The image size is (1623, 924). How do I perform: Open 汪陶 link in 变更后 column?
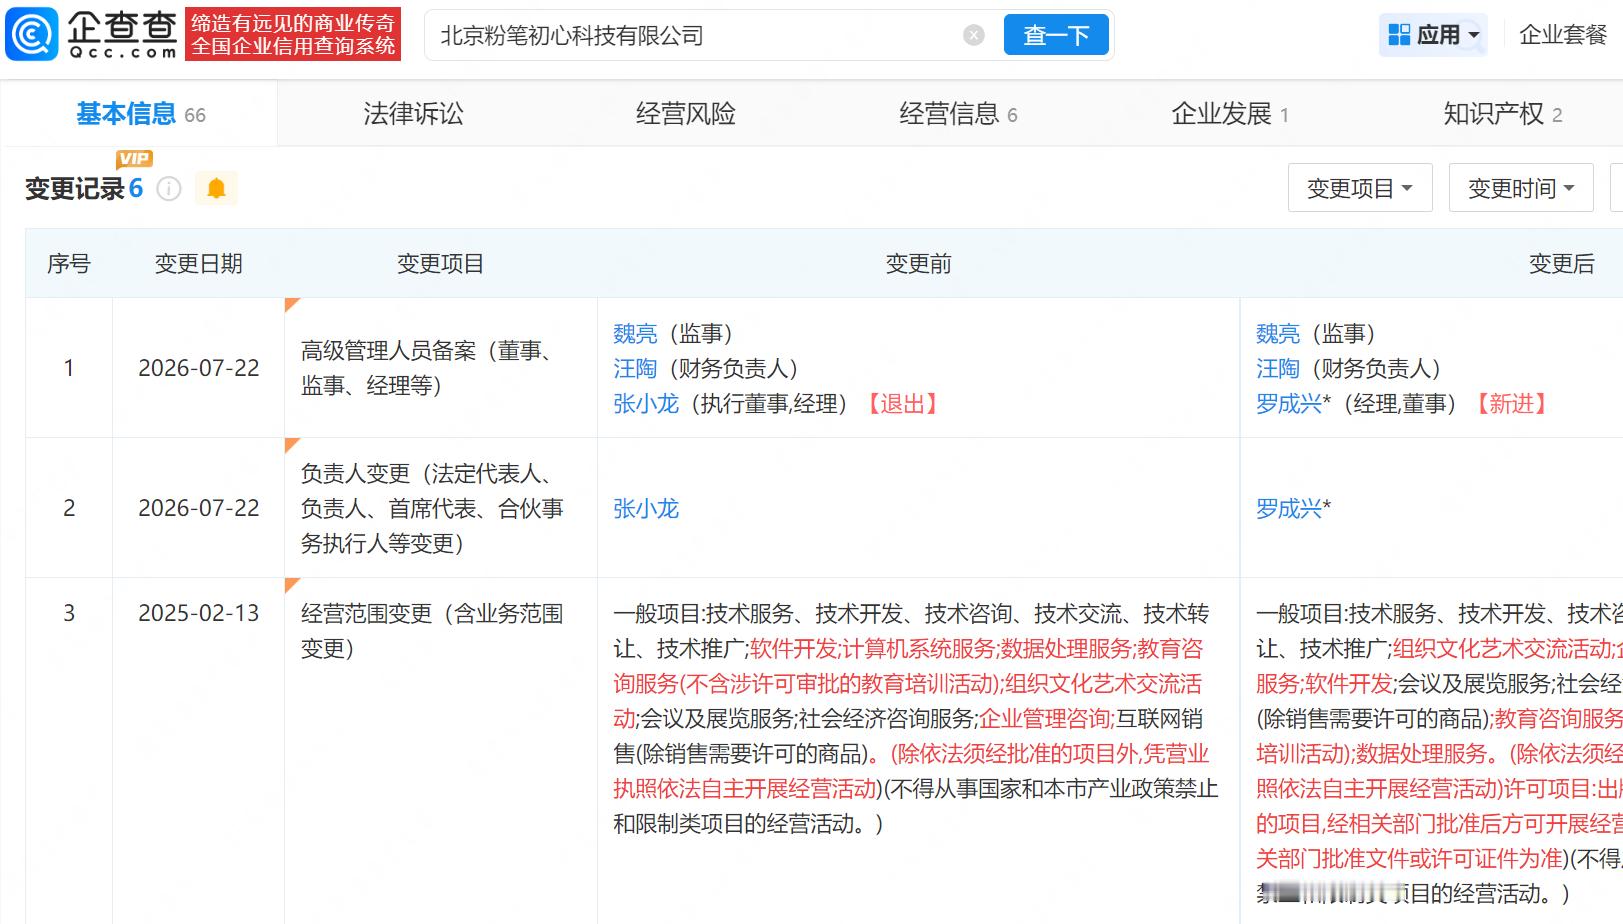tap(1278, 369)
